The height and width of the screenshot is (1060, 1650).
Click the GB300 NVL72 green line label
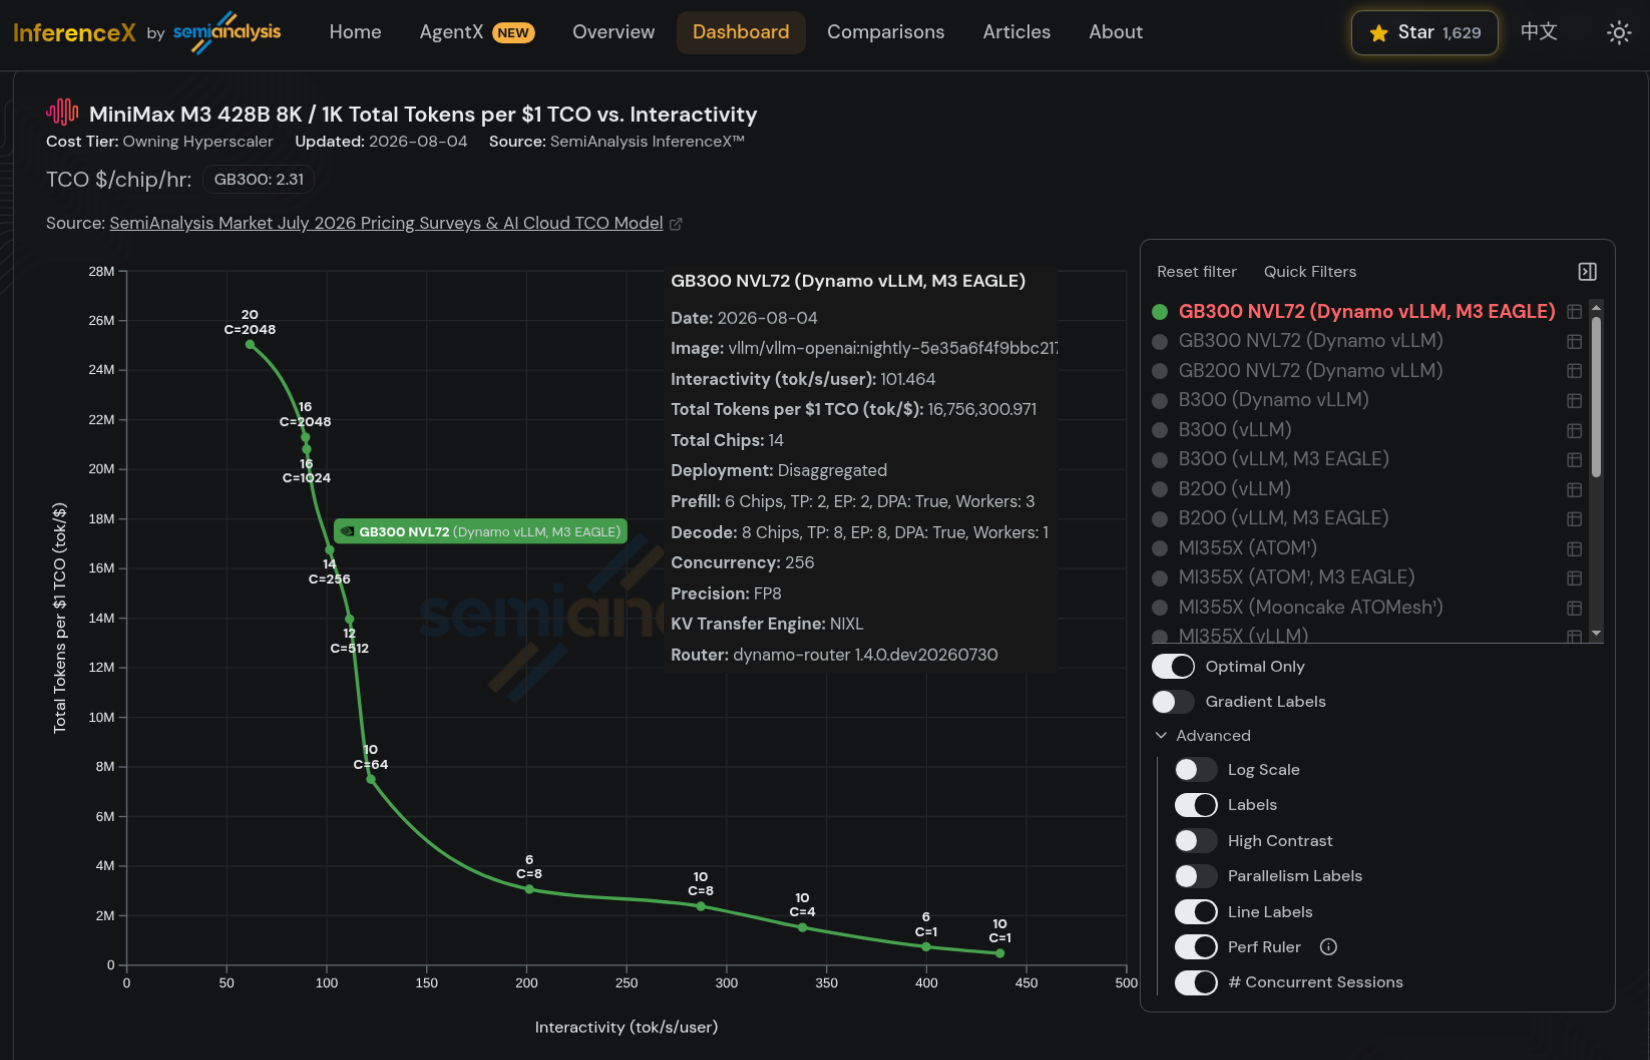pyautogui.click(x=481, y=532)
